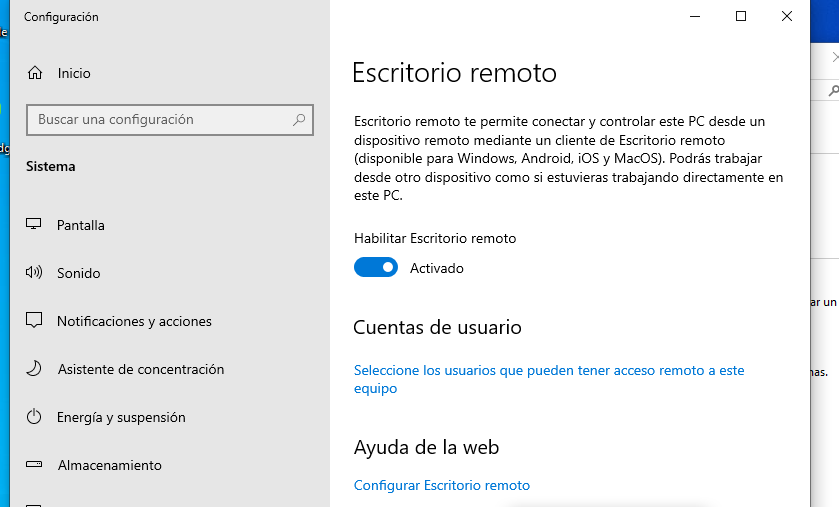The image size is (839, 507).
Task: Select Energía y suspensión entry
Action: tap(170, 418)
